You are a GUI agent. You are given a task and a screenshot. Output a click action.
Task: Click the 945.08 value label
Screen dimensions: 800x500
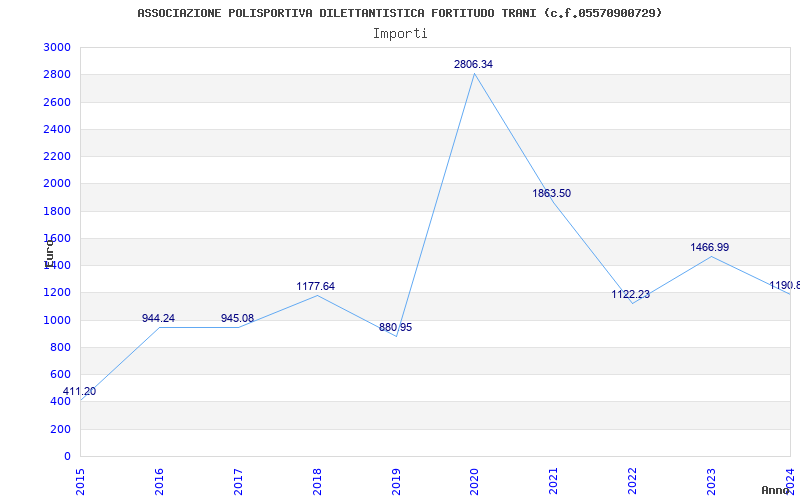[x=237, y=318]
